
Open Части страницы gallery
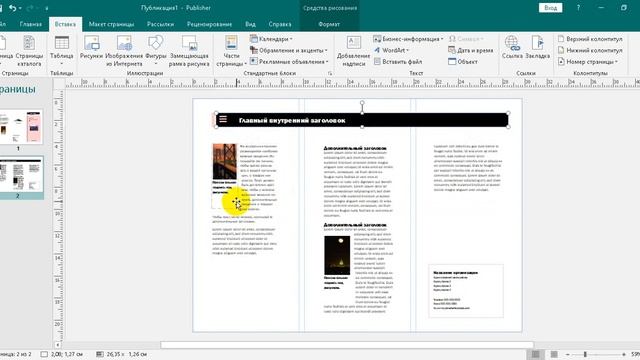click(x=231, y=51)
